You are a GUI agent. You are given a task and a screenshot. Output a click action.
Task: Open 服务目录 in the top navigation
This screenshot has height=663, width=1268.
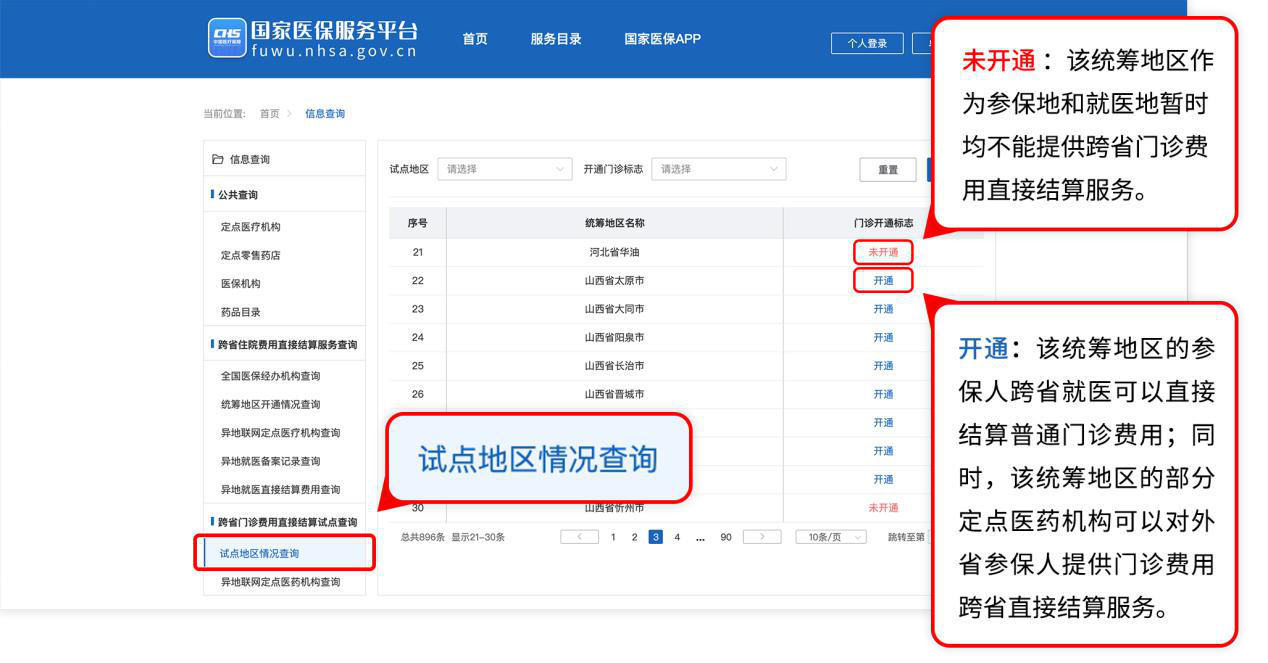556,39
